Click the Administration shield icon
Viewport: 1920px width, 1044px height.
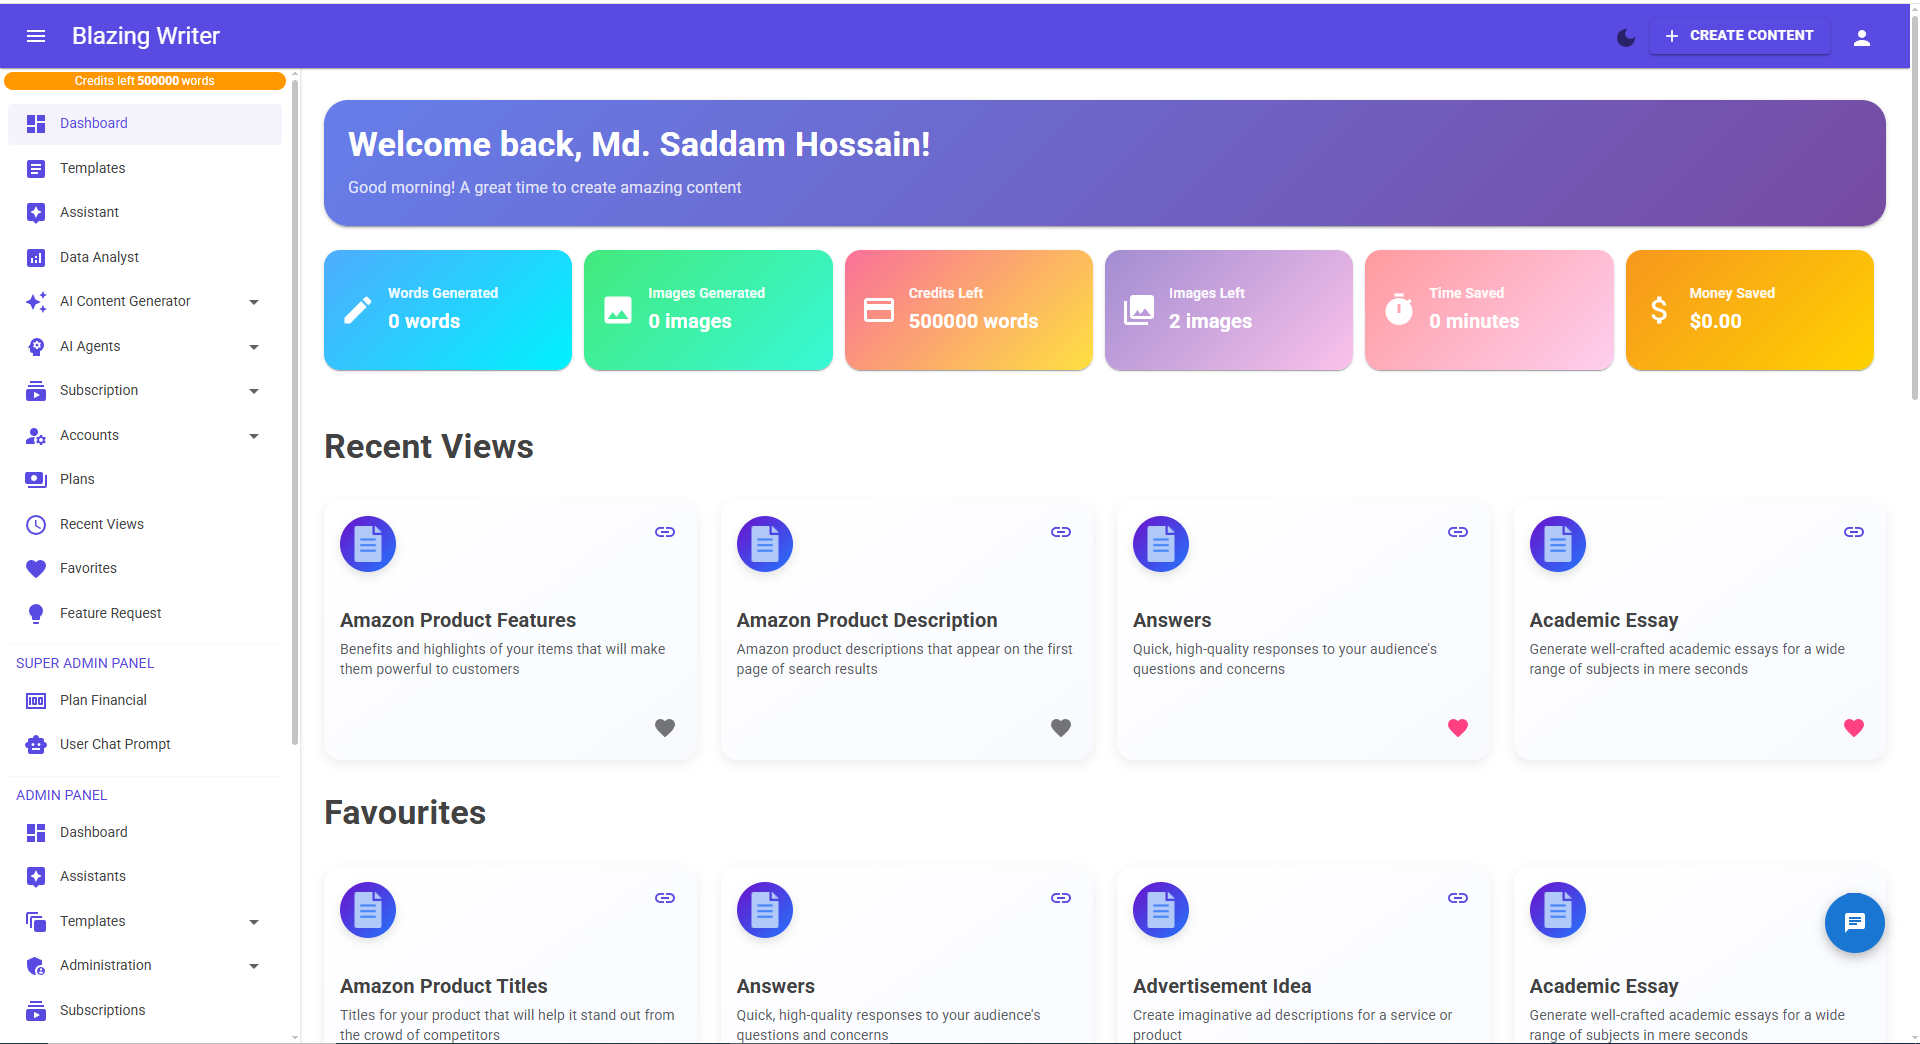[36, 966]
